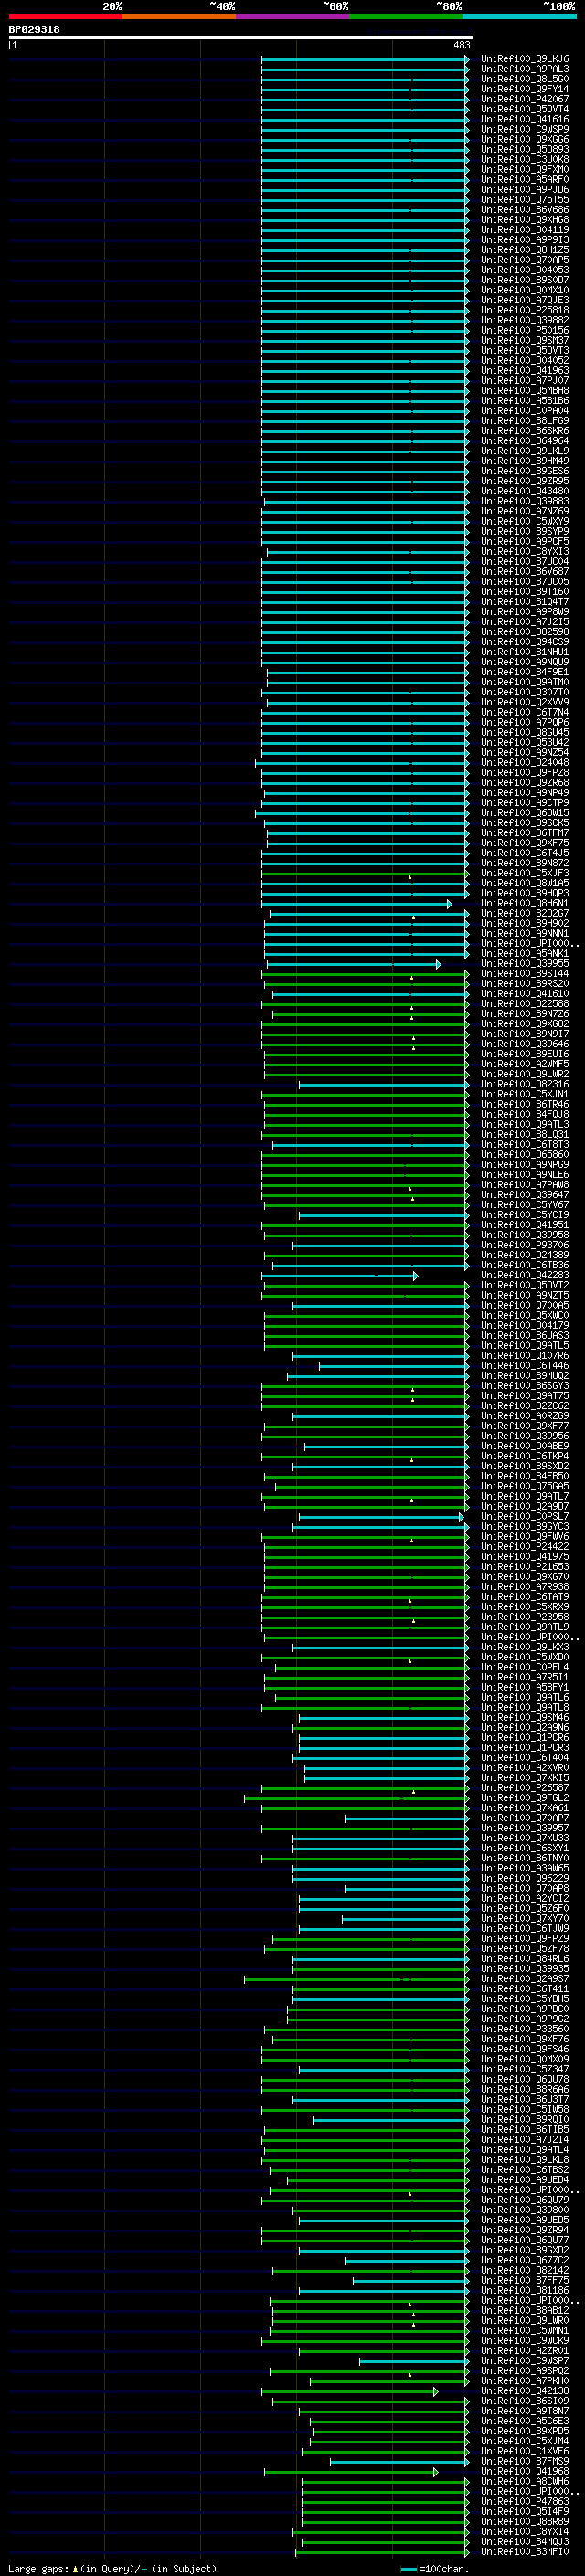Click the truncated cyan bar arrowhead for UniRef100_Q8H6N1
The image size is (585, 2576).
click(449, 904)
